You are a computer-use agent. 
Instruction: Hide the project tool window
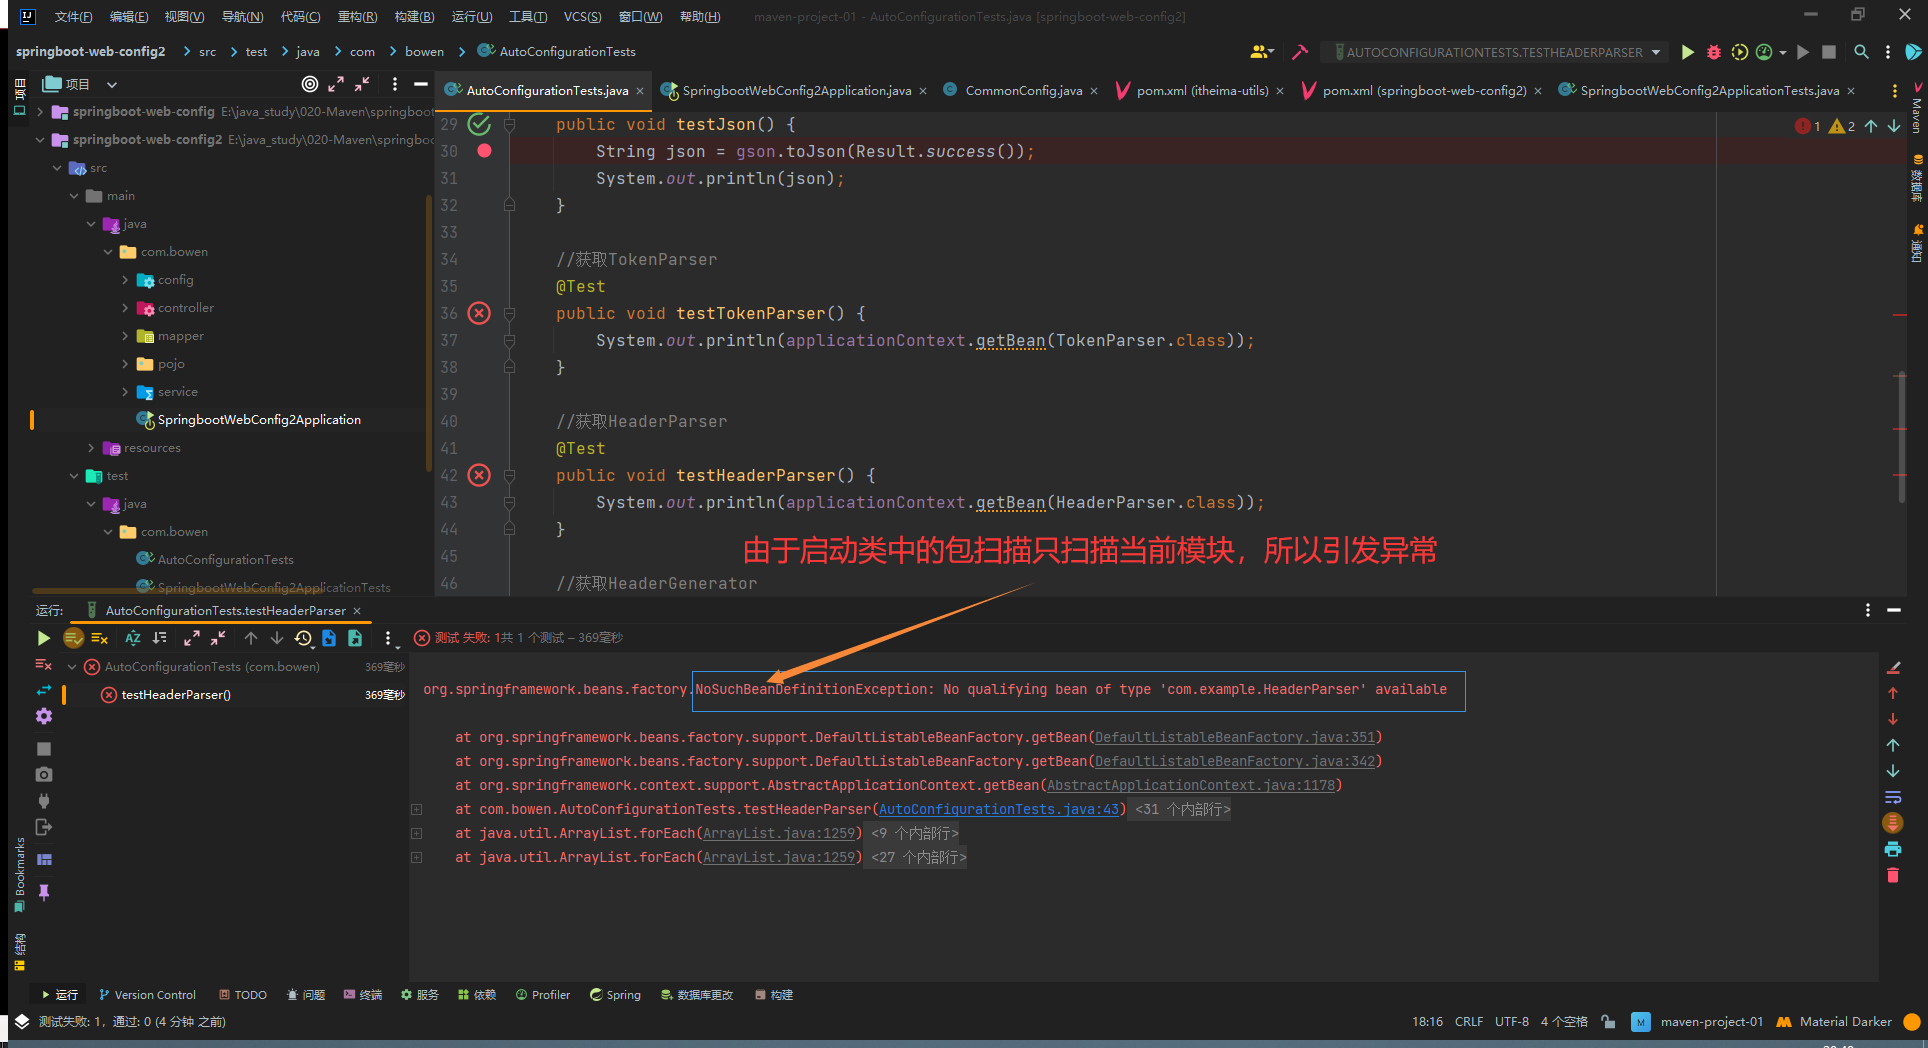point(421,84)
